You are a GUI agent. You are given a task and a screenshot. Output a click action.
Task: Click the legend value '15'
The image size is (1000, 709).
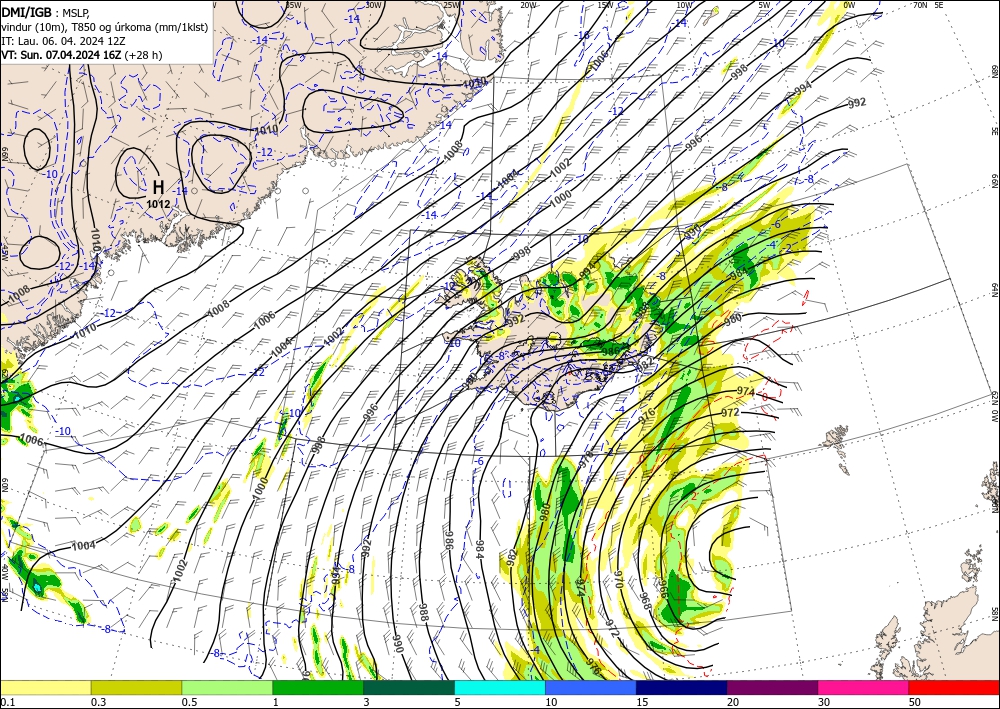coord(642,702)
